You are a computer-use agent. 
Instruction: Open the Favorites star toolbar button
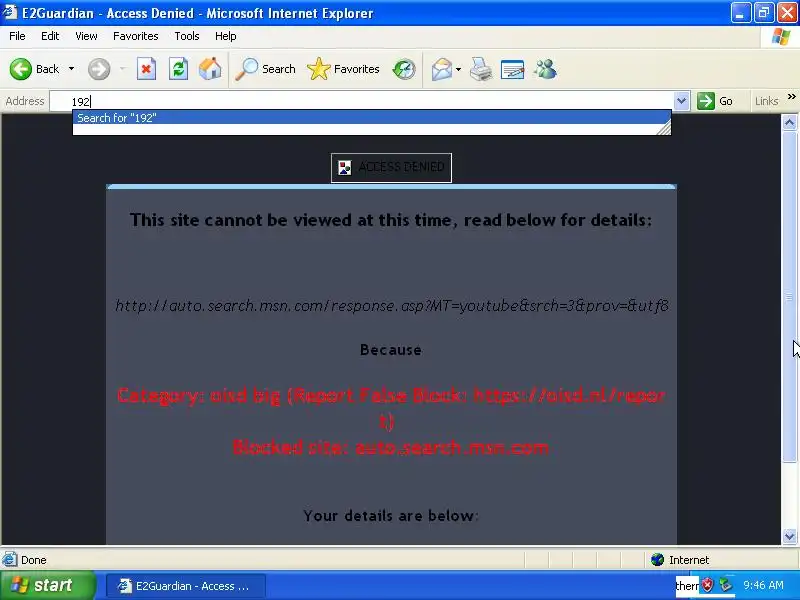point(343,69)
